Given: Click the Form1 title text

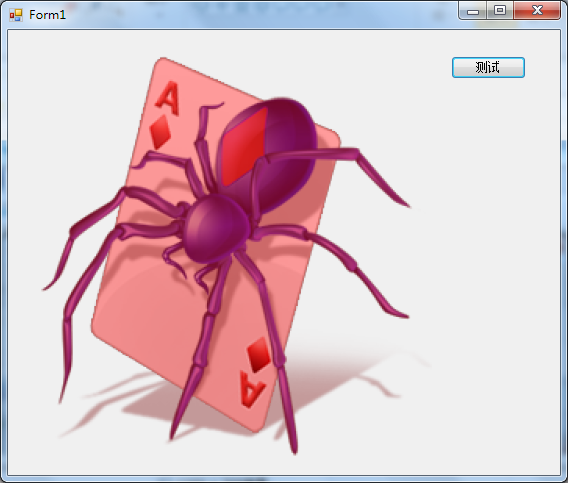Looking at the screenshot, I should point(47,15).
